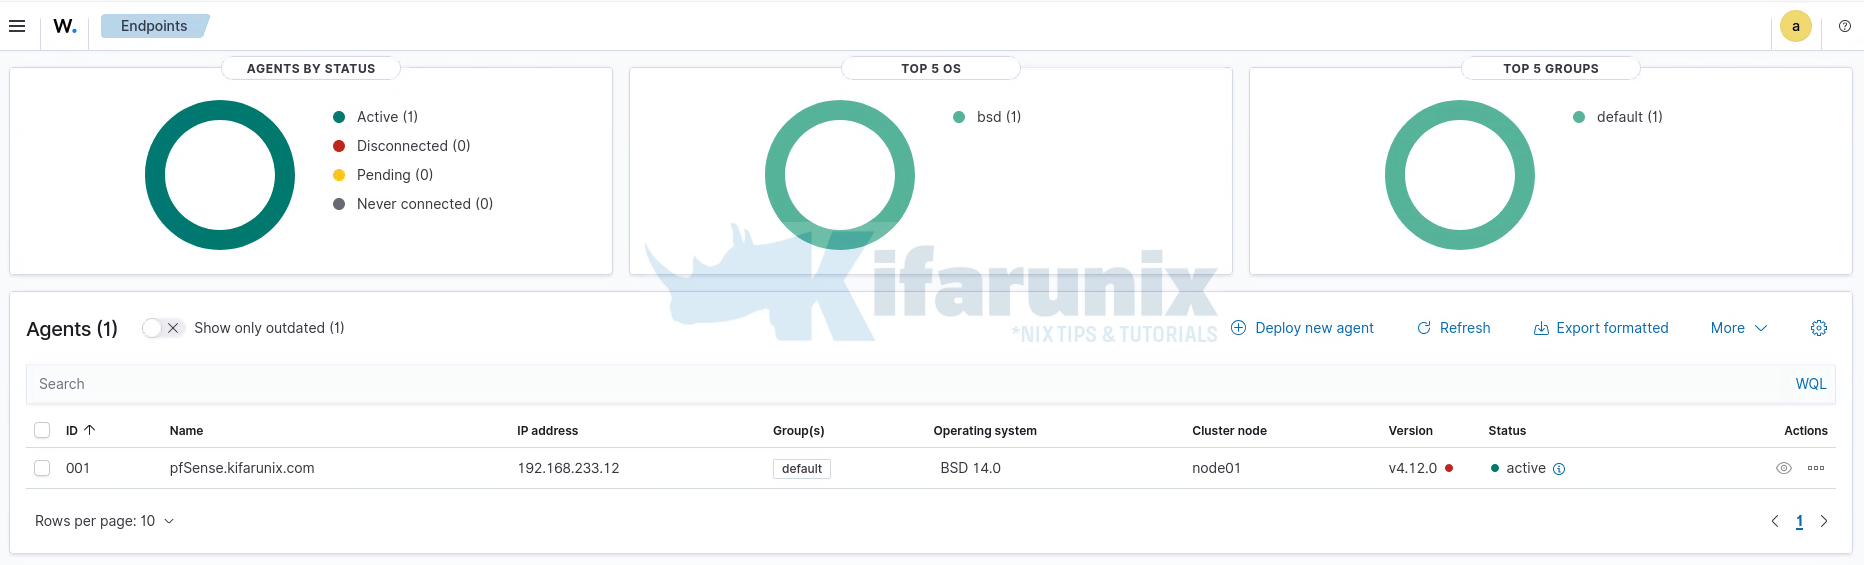Click the Cluster node column header
The height and width of the screenshot is (565, 1864).
point(1229,431)
